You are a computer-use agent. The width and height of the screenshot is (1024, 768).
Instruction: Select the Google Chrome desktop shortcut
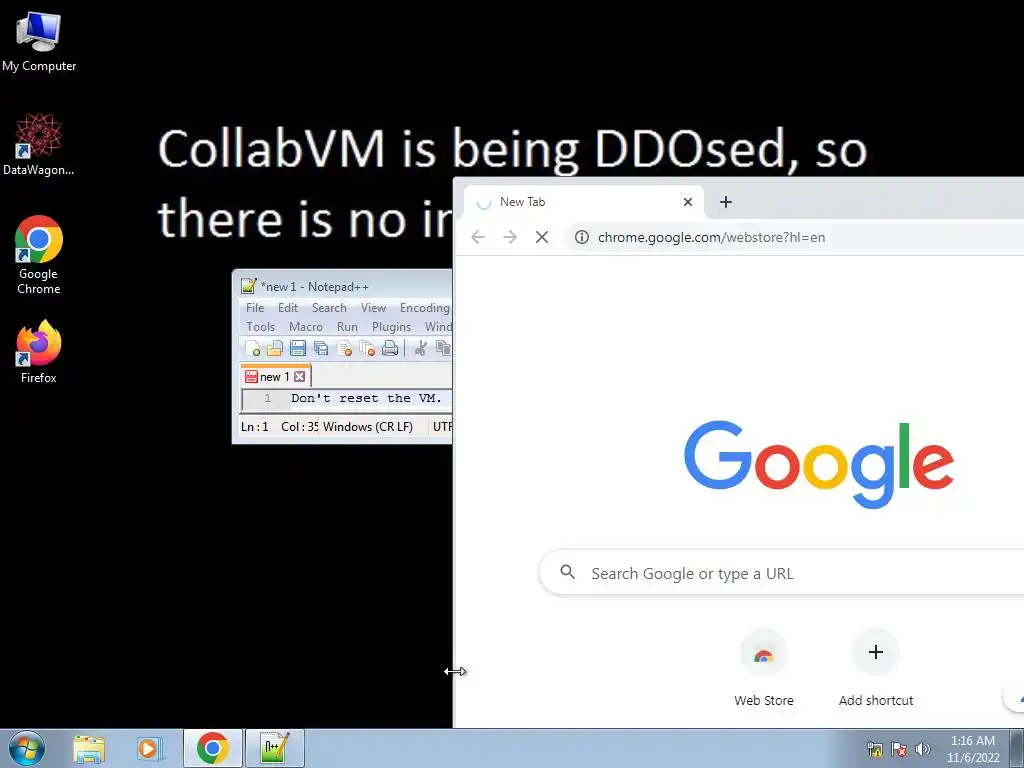(39, 255)
